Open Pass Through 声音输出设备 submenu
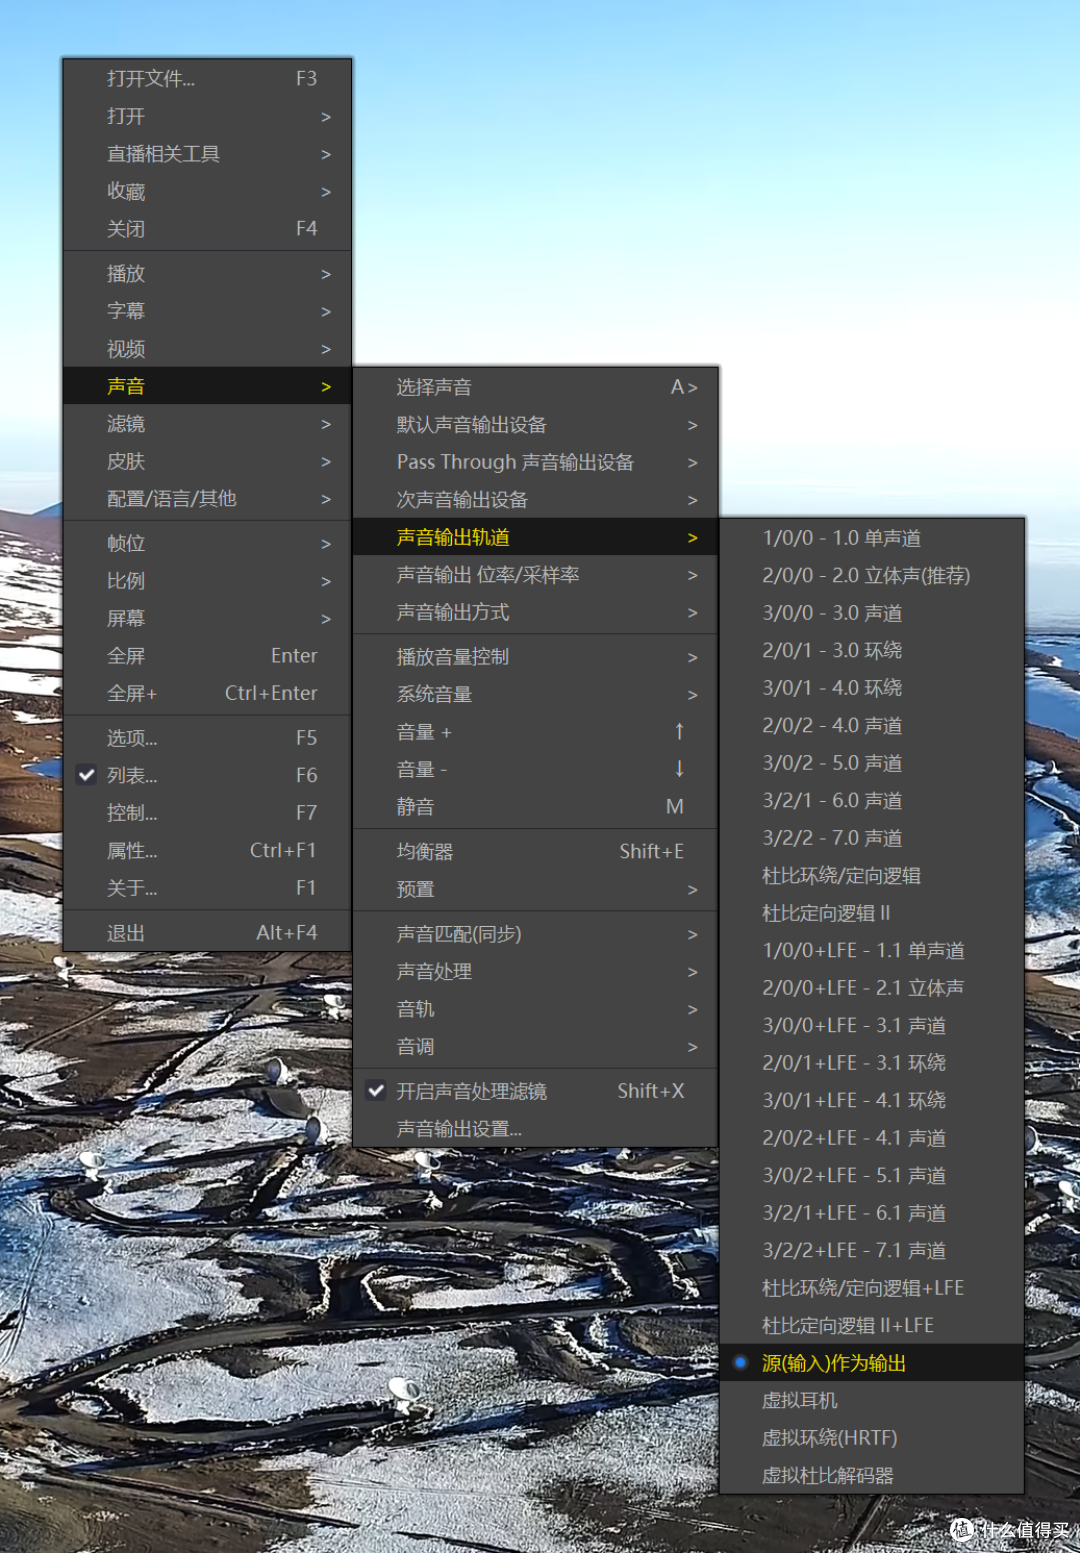 point(535,462)
